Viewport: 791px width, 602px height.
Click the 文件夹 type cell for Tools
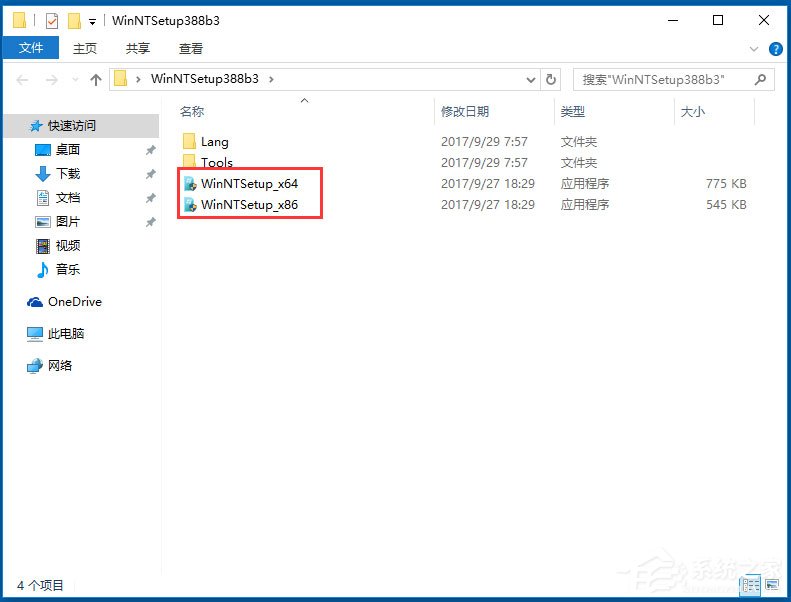point(579,162)
